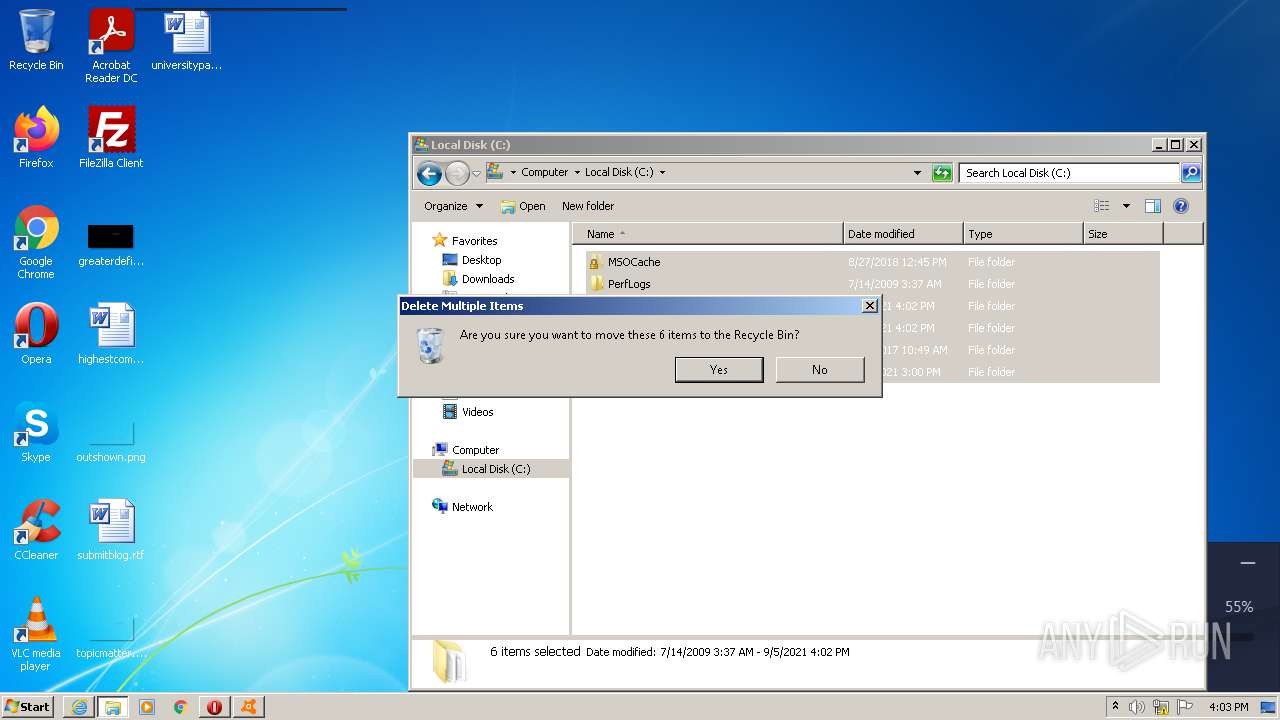Screen dimensions: 1280x720
Task: Select the universitypa… Word document icon
Action: [x=186, y=40]
